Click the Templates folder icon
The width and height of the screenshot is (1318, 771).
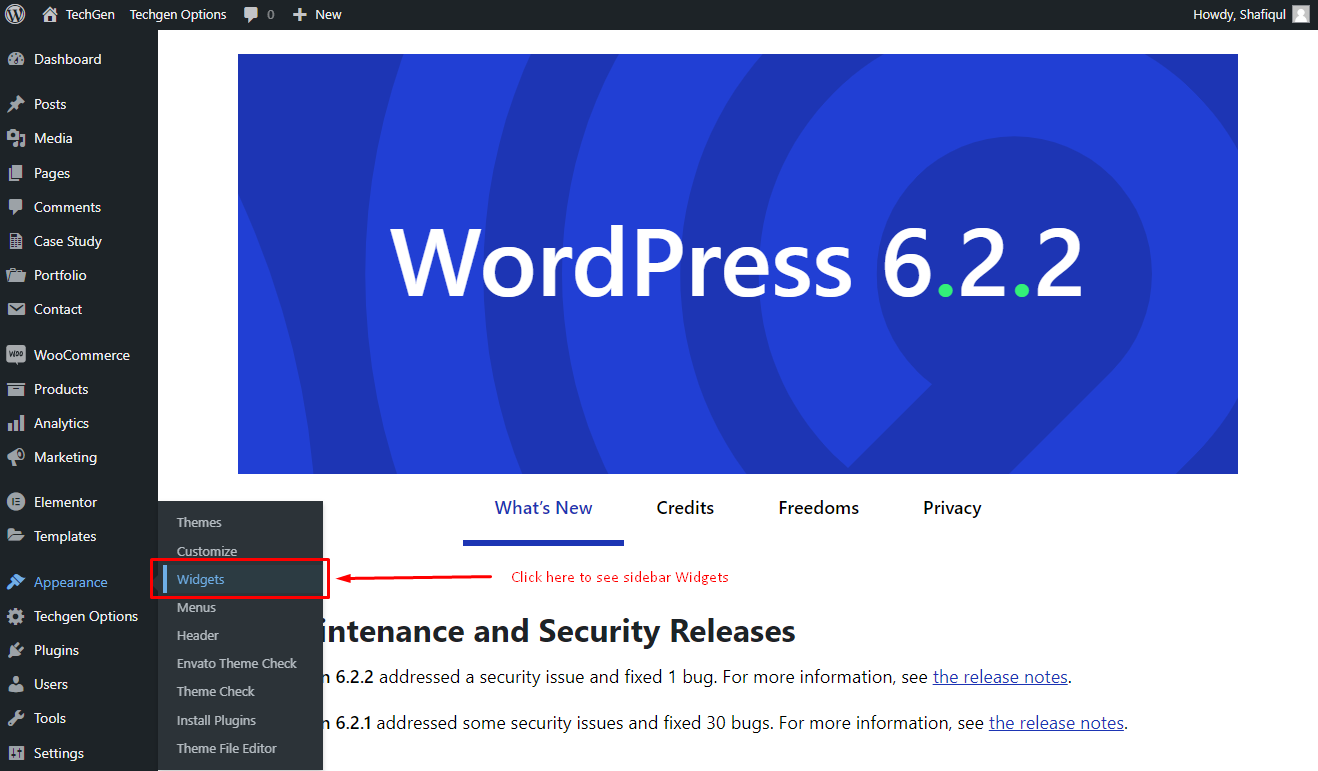click(15, 536)
